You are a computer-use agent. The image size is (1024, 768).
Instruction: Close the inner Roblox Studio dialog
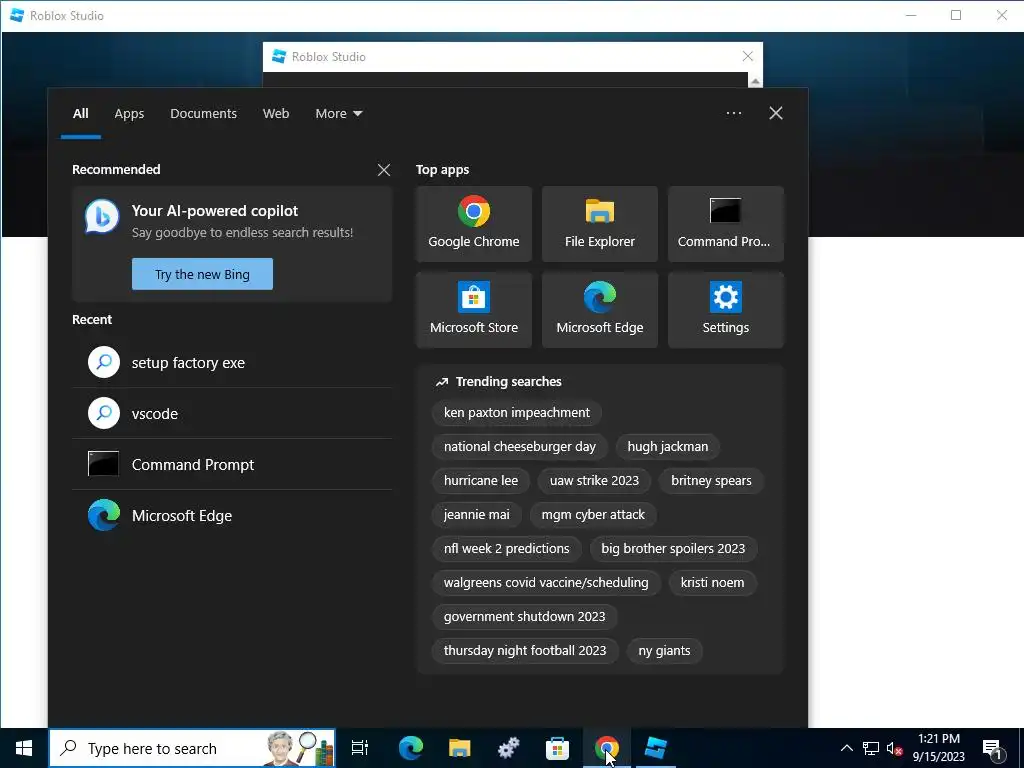[x=748, y=57]
